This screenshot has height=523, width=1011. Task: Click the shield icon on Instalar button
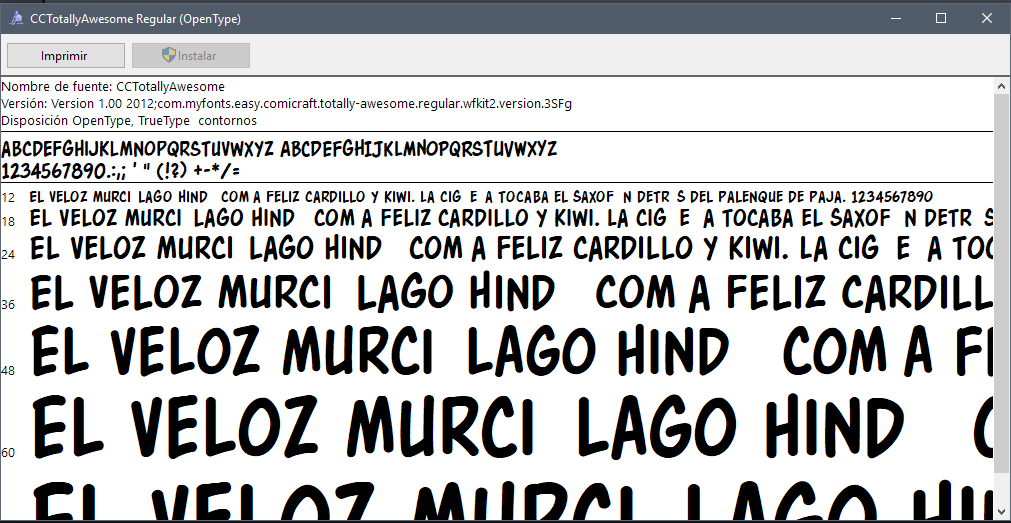coord(169,55)
